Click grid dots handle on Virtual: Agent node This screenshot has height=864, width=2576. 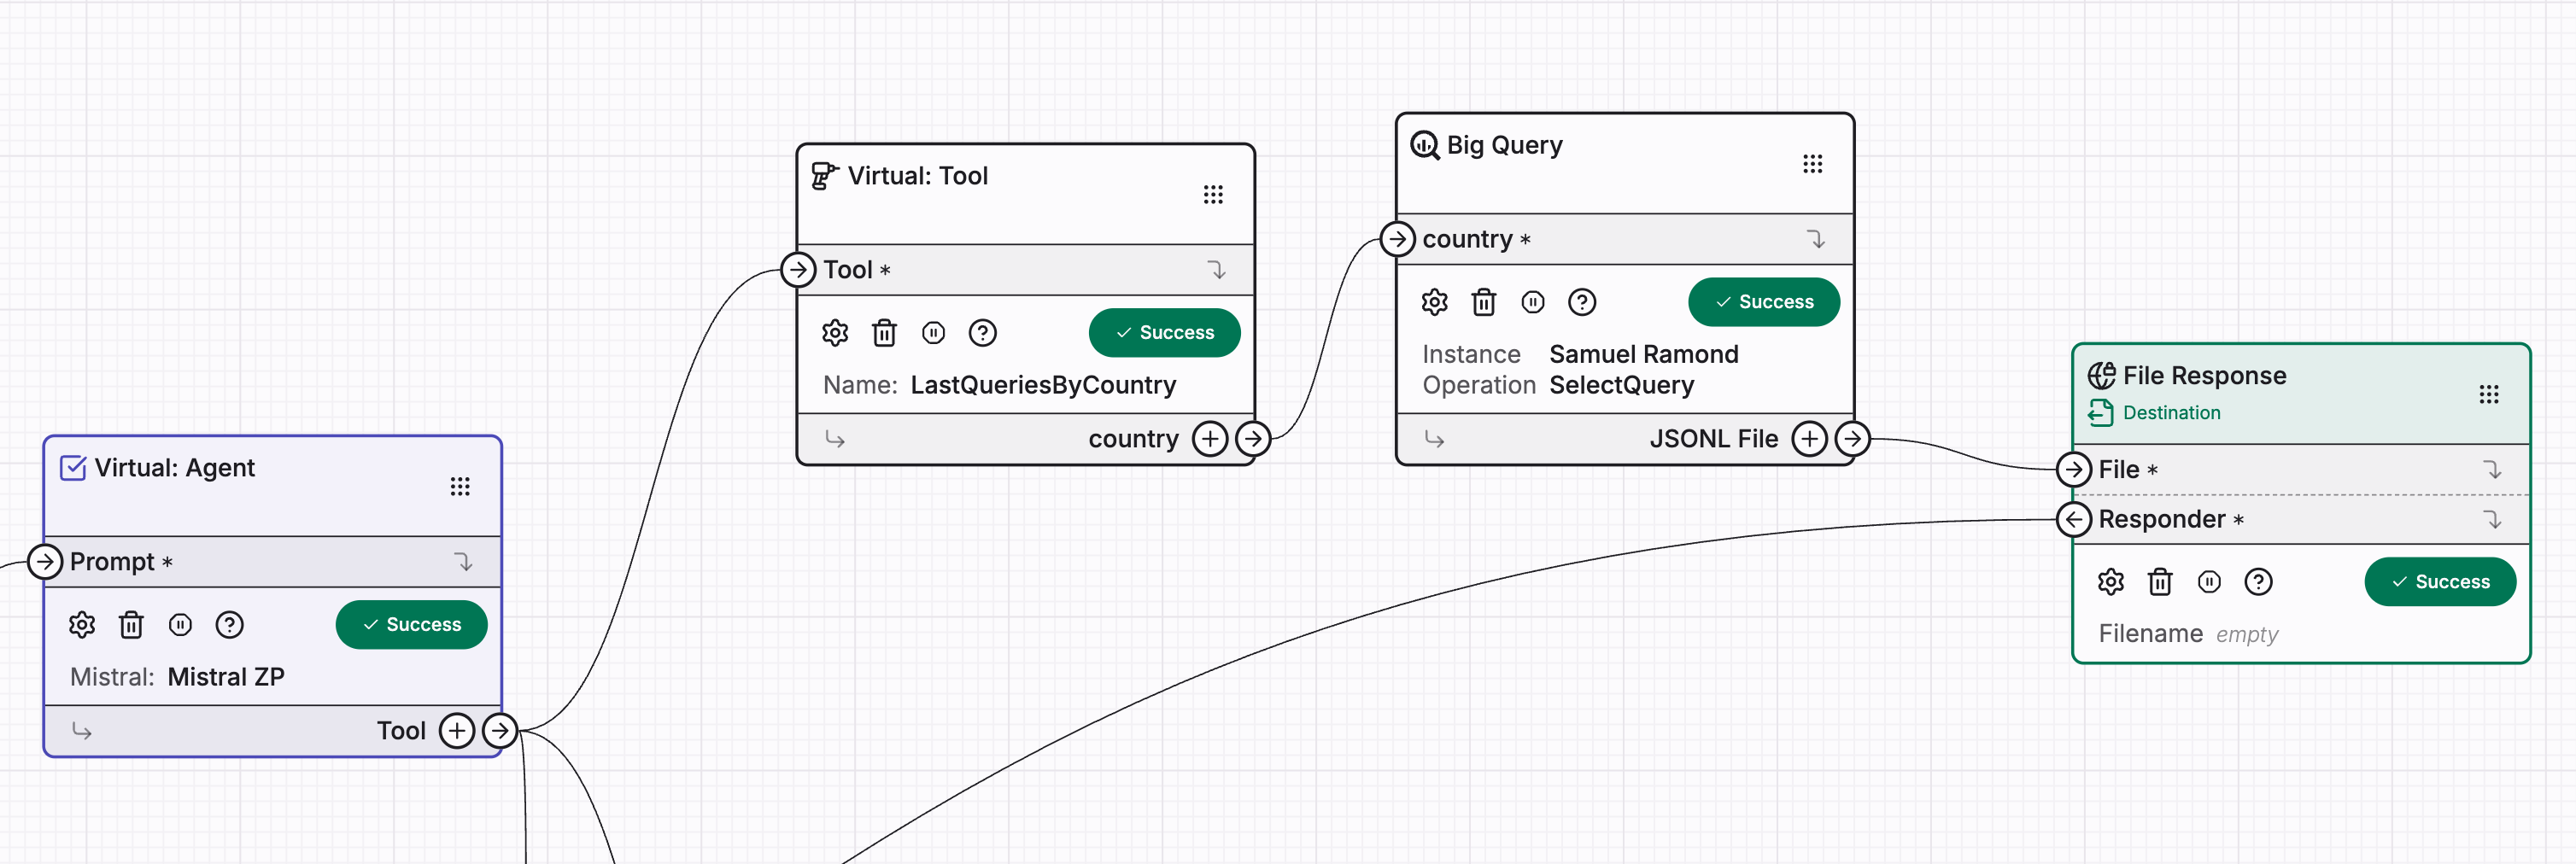(460, 487)
